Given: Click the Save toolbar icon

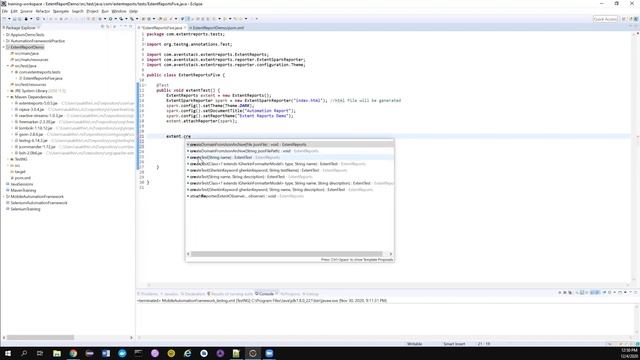Looking at the screenshot, I should (x=14, y=19).
